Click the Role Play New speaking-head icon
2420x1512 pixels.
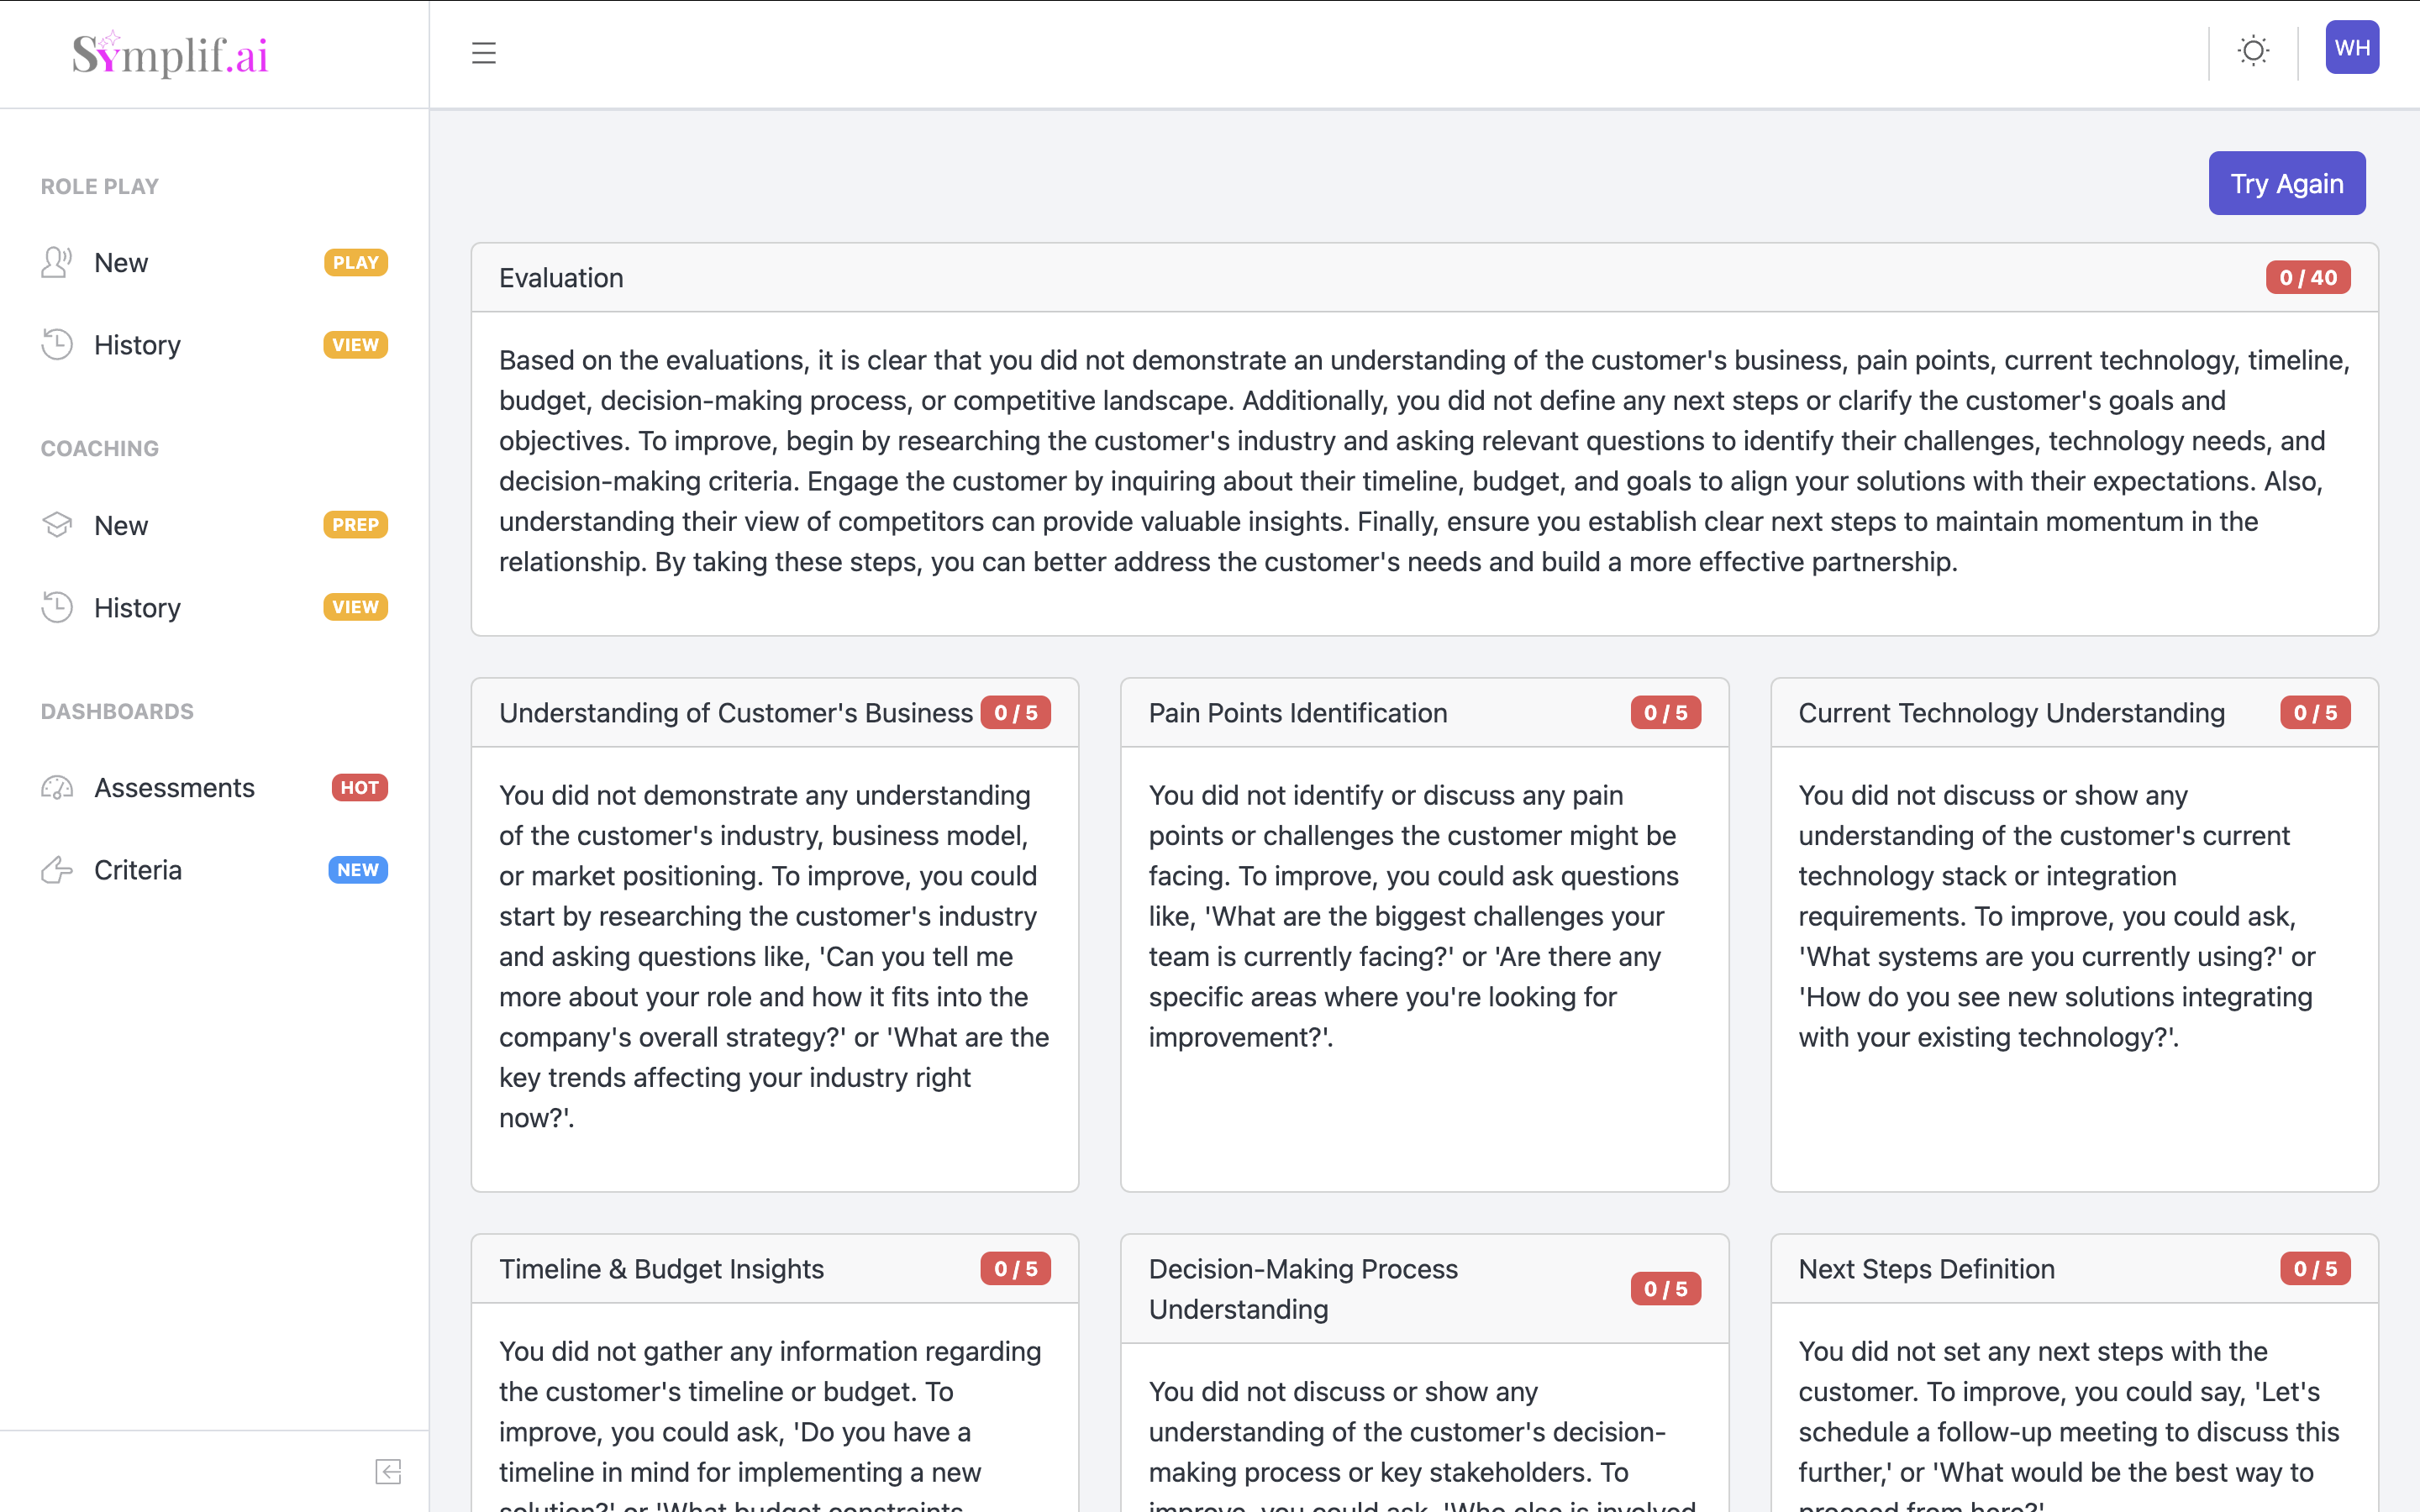pyautogui.click(x=57, y=262)
